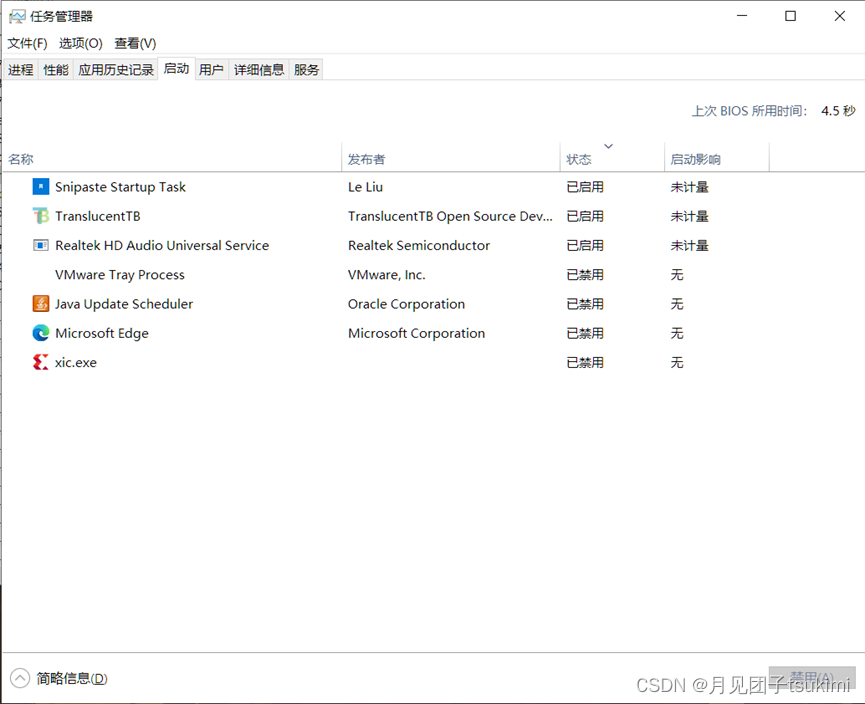The width and height of the screenshot is (865, 704).
Task: Select the TranslucentTB row name
Action: click(98, 216)
